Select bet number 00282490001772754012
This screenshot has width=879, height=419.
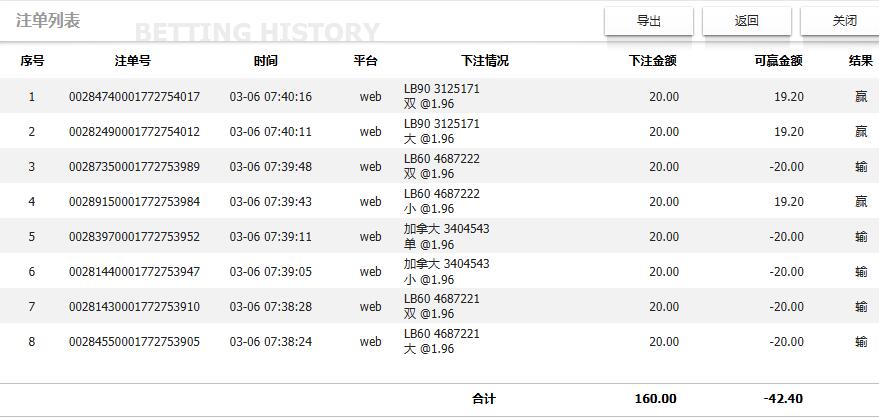134,132
